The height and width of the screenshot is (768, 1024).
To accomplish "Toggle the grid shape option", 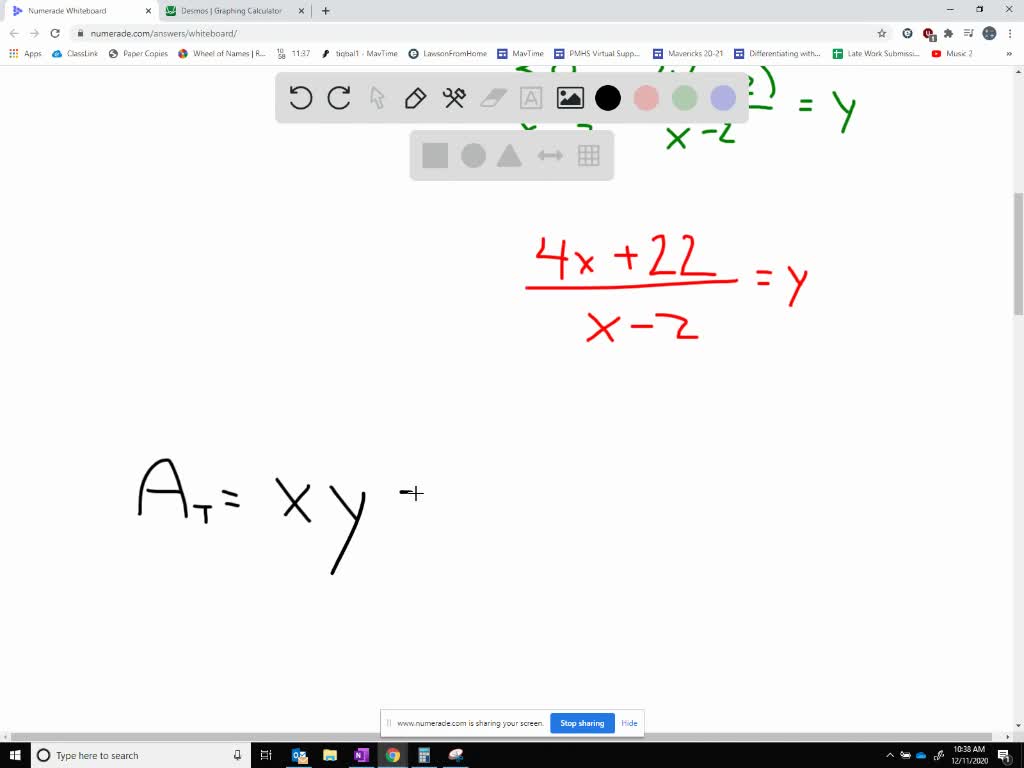I will coord(588,155).
